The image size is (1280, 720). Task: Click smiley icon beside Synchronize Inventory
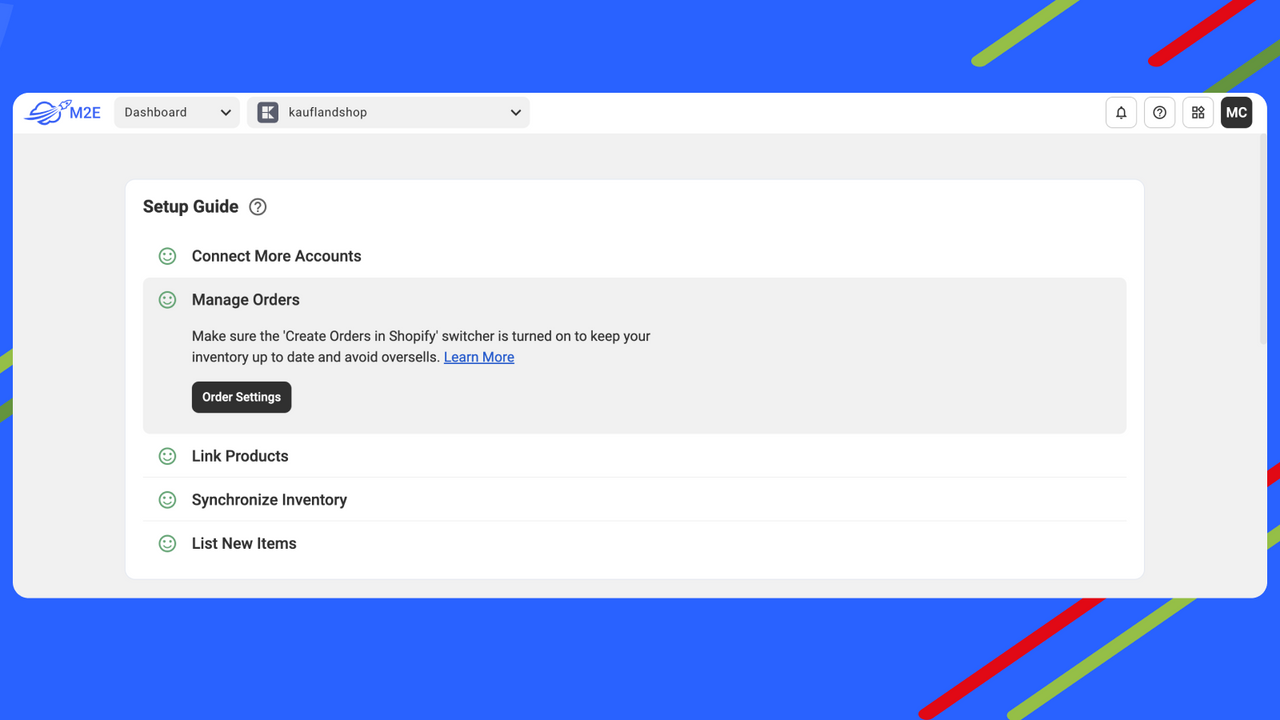[168, 500]
